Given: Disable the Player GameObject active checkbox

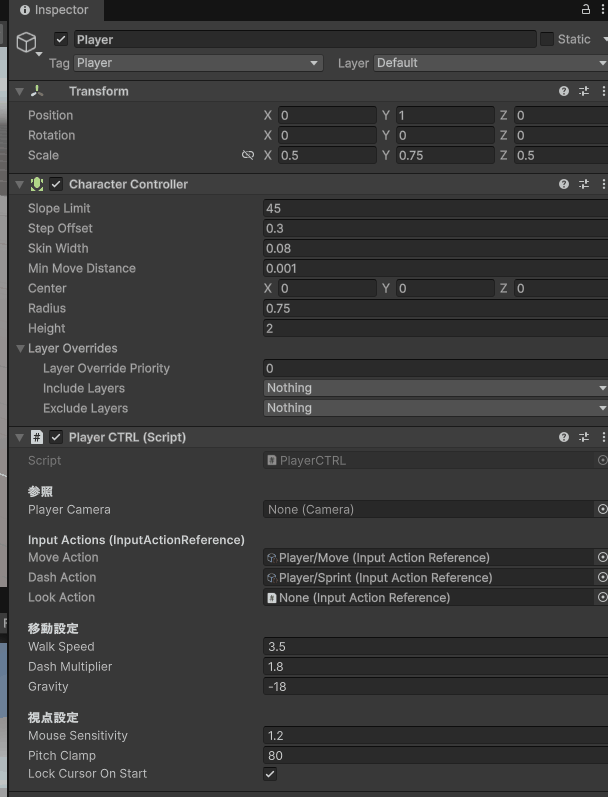Looking at the screenshot, I should (x=61, y=39).
